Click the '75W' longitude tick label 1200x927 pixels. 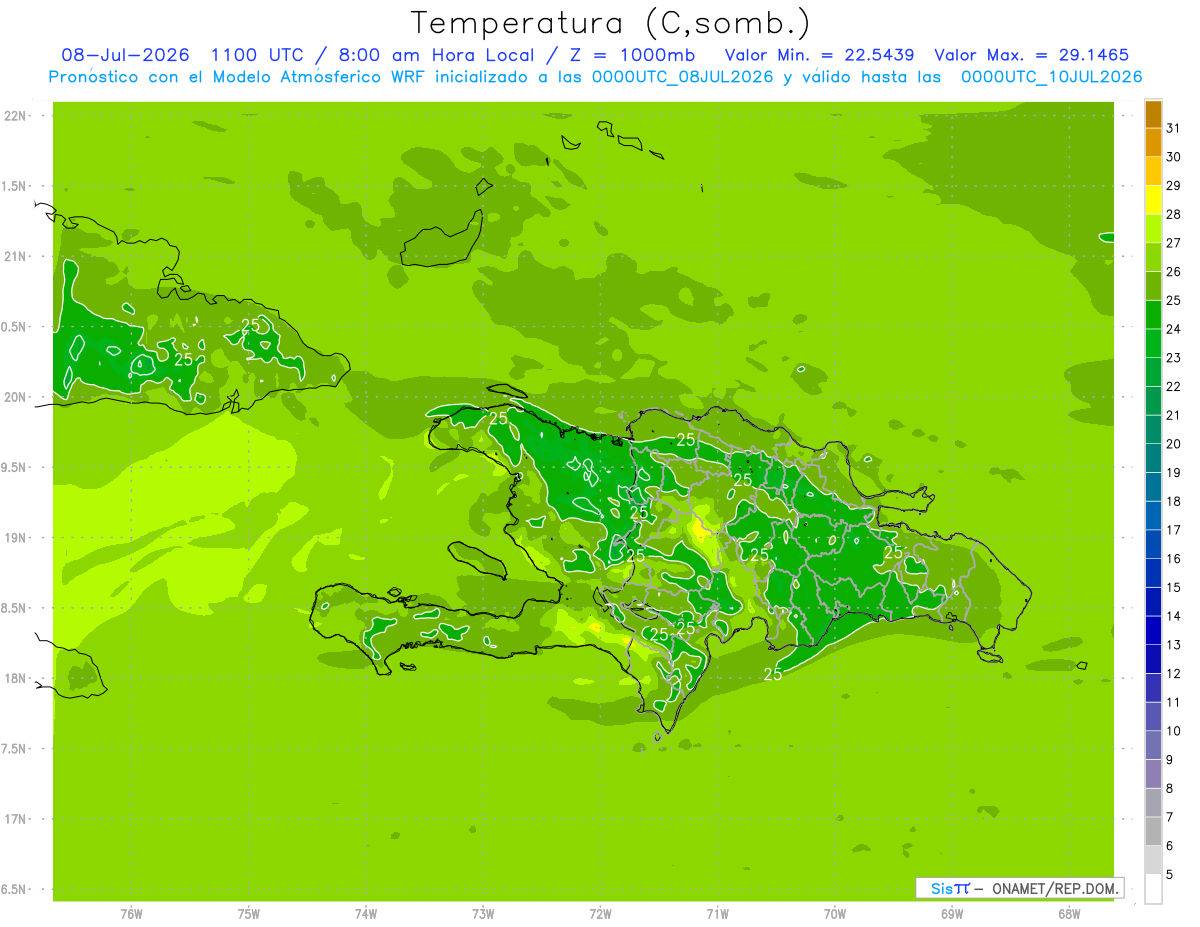click(249, 914)
